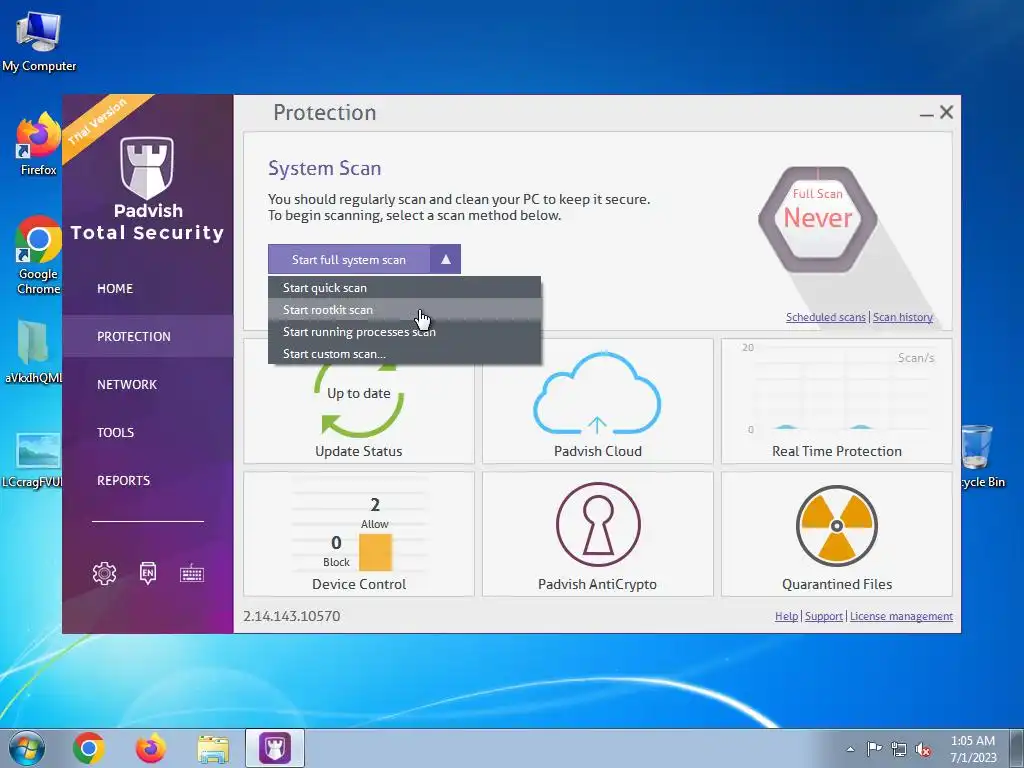
Task: Minimize the Padvish window
Action: [x=926, y=114]
